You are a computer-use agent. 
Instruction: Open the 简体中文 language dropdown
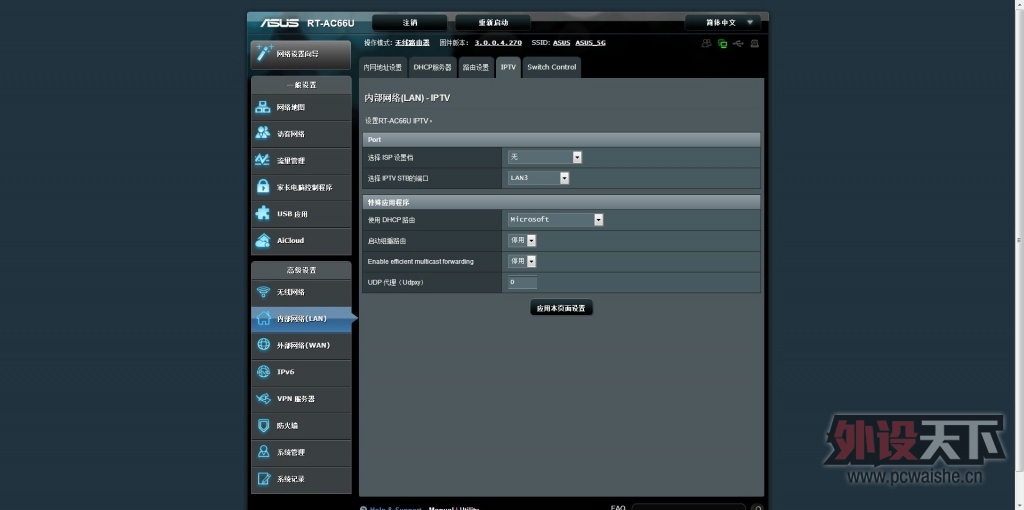[723, 23]
